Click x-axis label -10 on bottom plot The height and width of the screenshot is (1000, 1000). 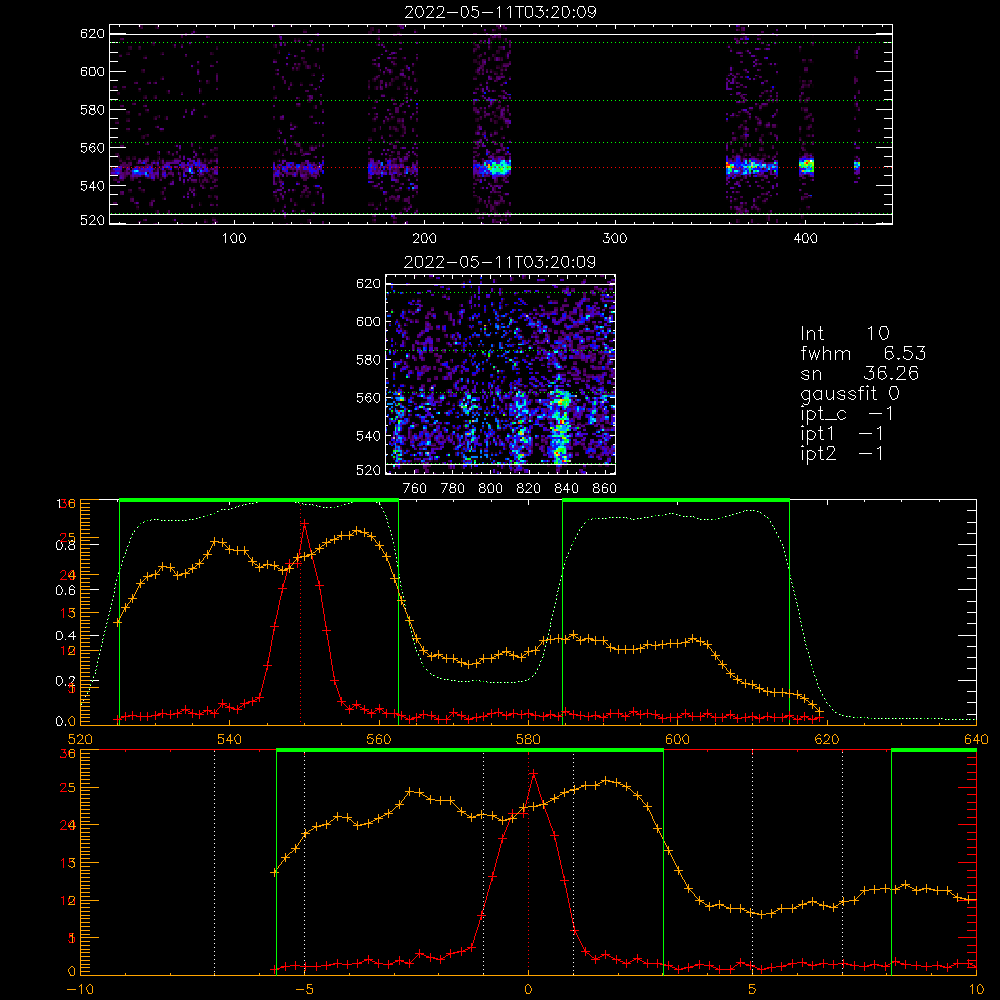pyautogui.click(x=80, y=989)
